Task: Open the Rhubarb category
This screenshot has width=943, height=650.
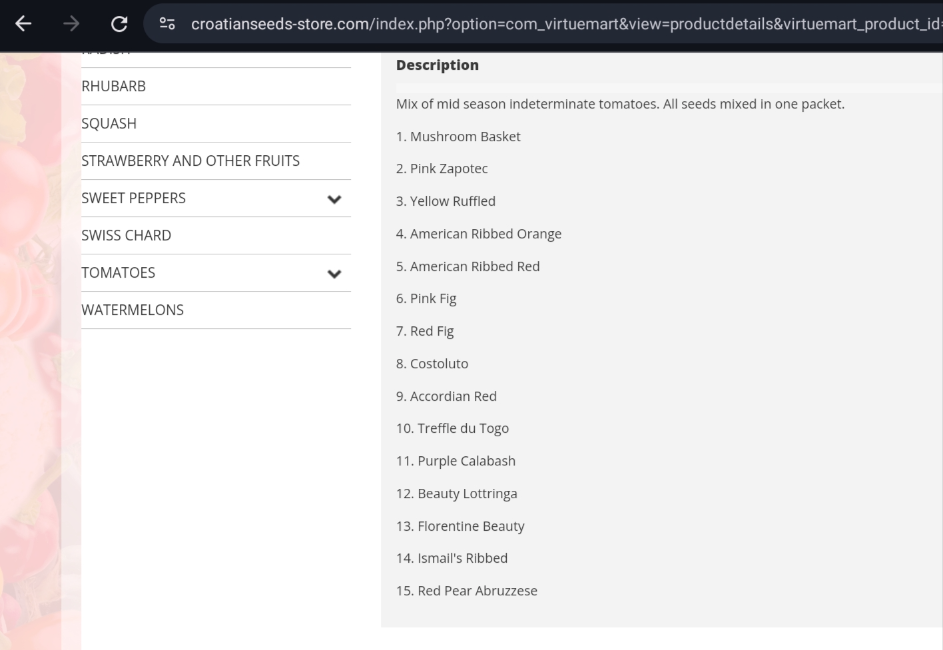Action: pyautogui.click(x=113, y=86)
